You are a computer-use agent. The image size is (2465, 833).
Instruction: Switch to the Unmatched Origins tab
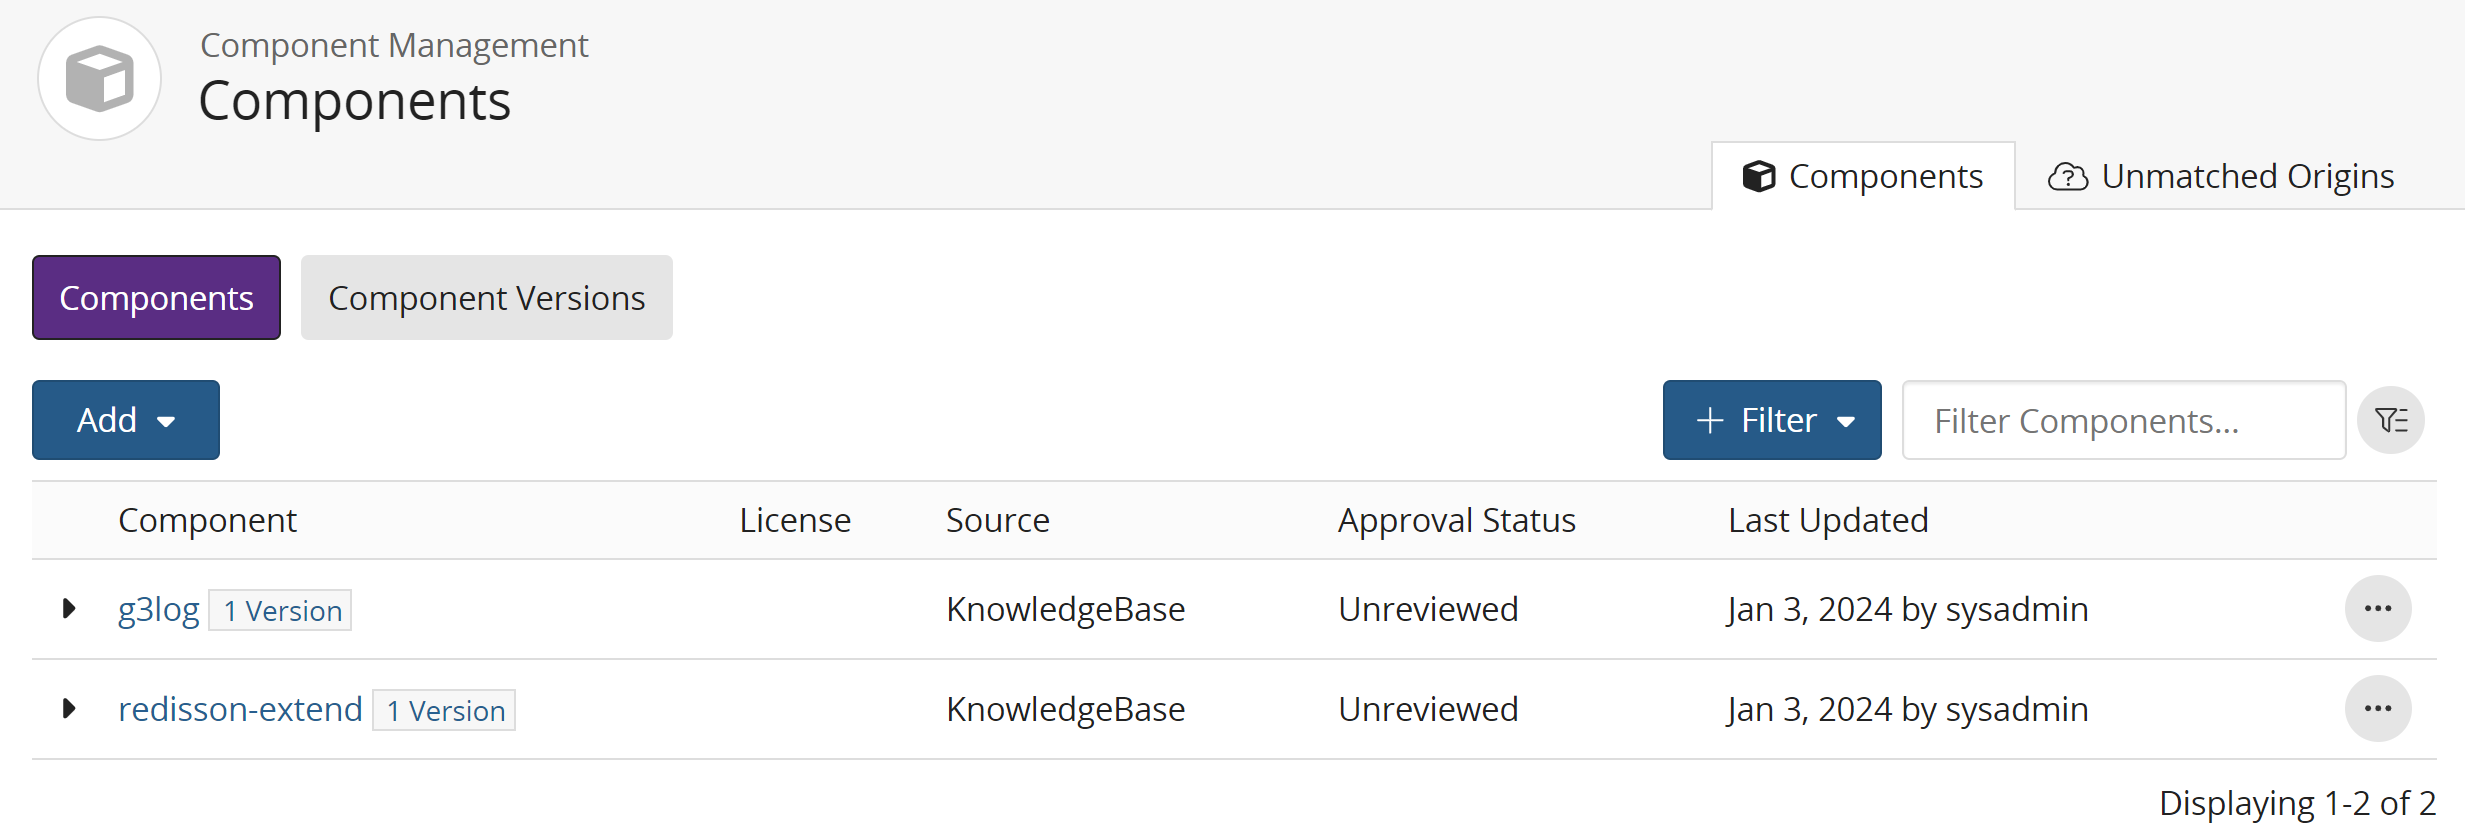2247,175
